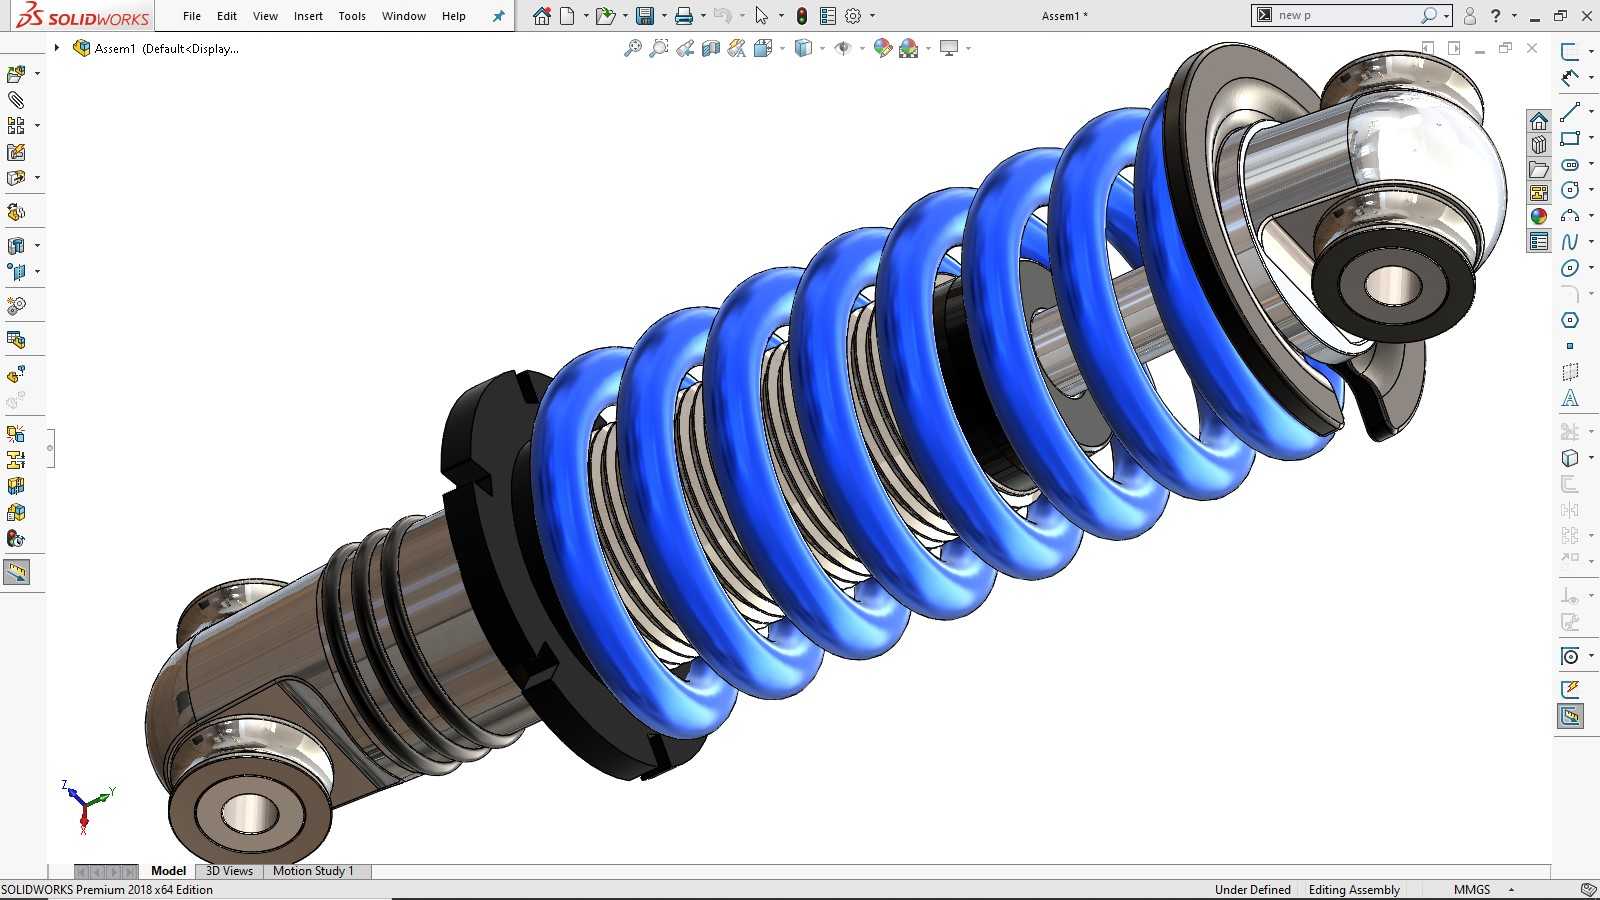
Task: Choose the Select arrow tool
Action: [762, 16]
